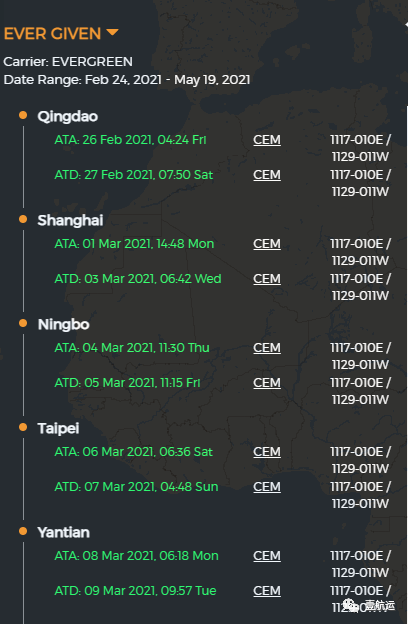Open CEM link for Qingdao ATD entry
This screenshot has height=624, width=408.
[x=267, y=175]
